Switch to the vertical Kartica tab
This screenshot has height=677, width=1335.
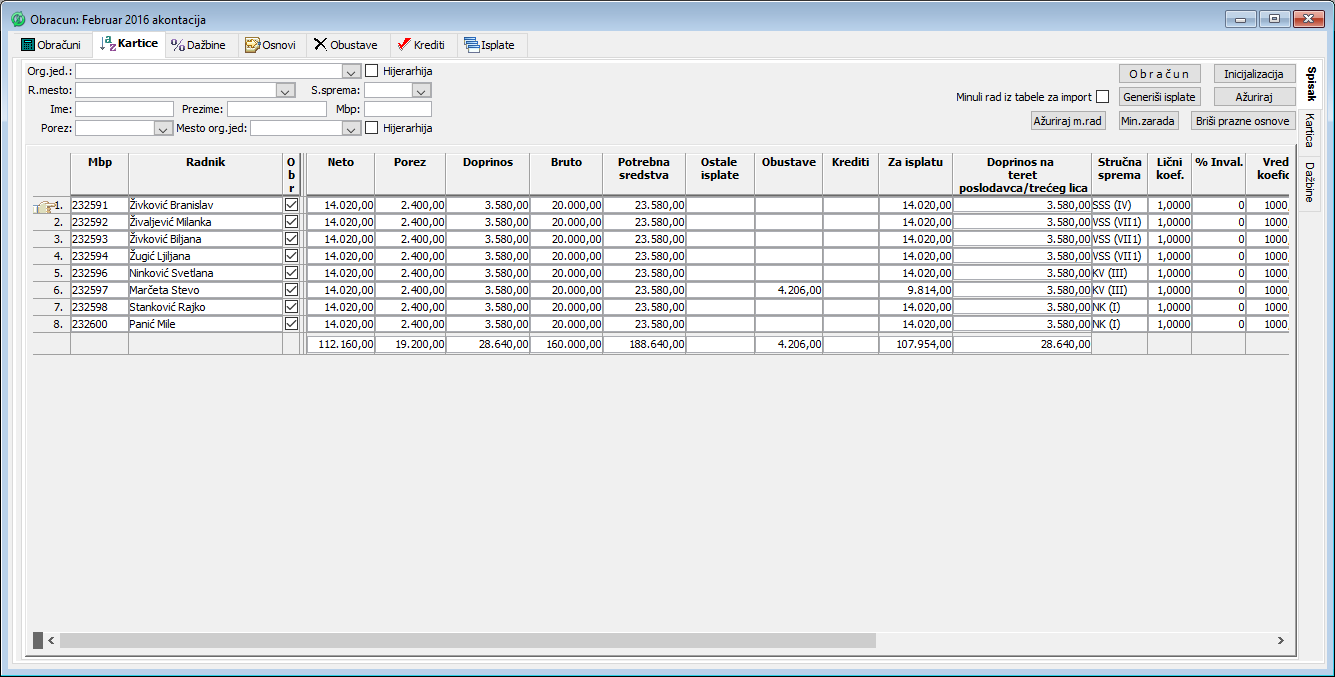(1309, 131)
